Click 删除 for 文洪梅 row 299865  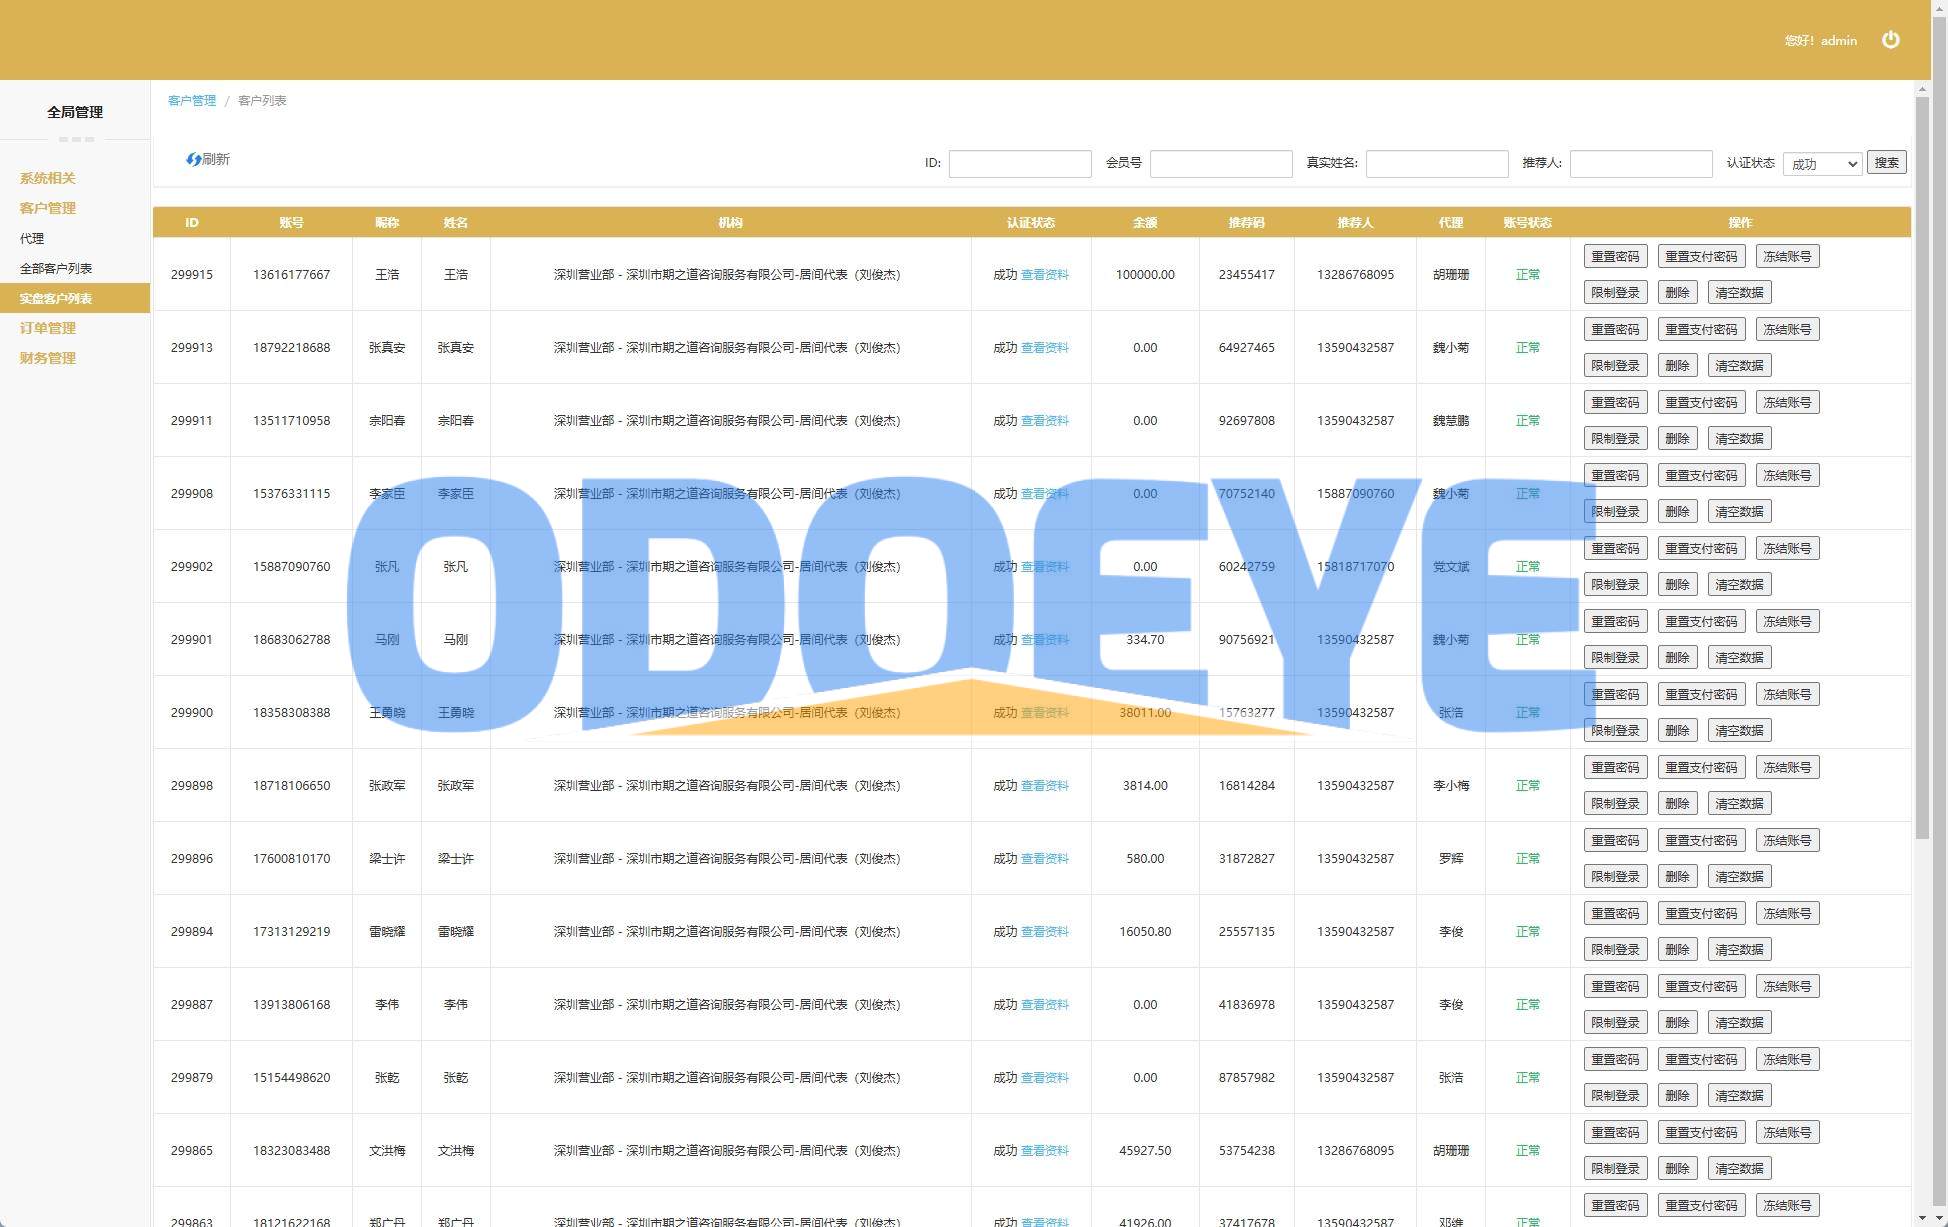(1677, 1168)
